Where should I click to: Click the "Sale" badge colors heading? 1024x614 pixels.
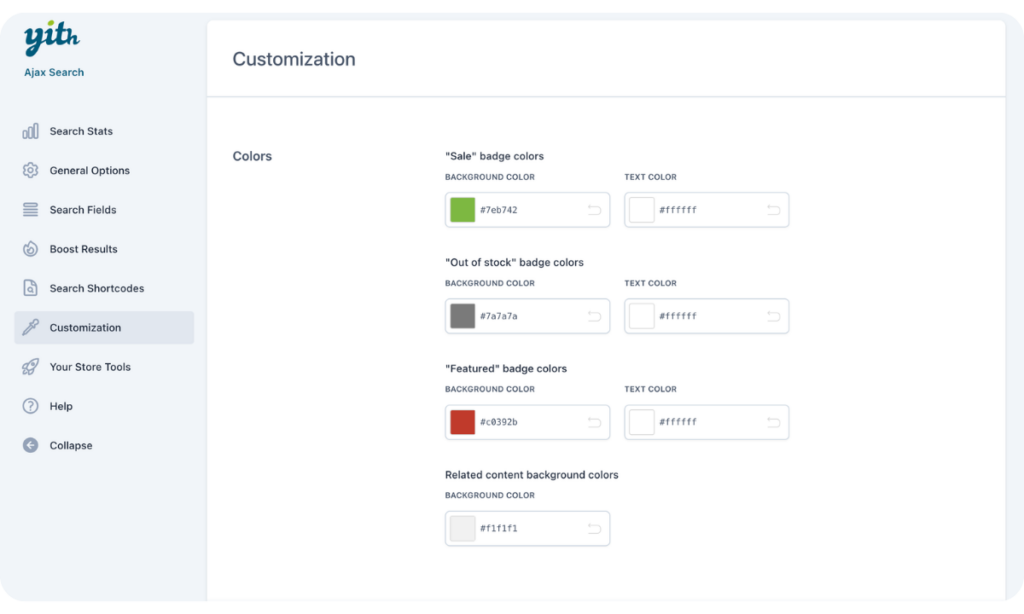(x=494, y=156)
